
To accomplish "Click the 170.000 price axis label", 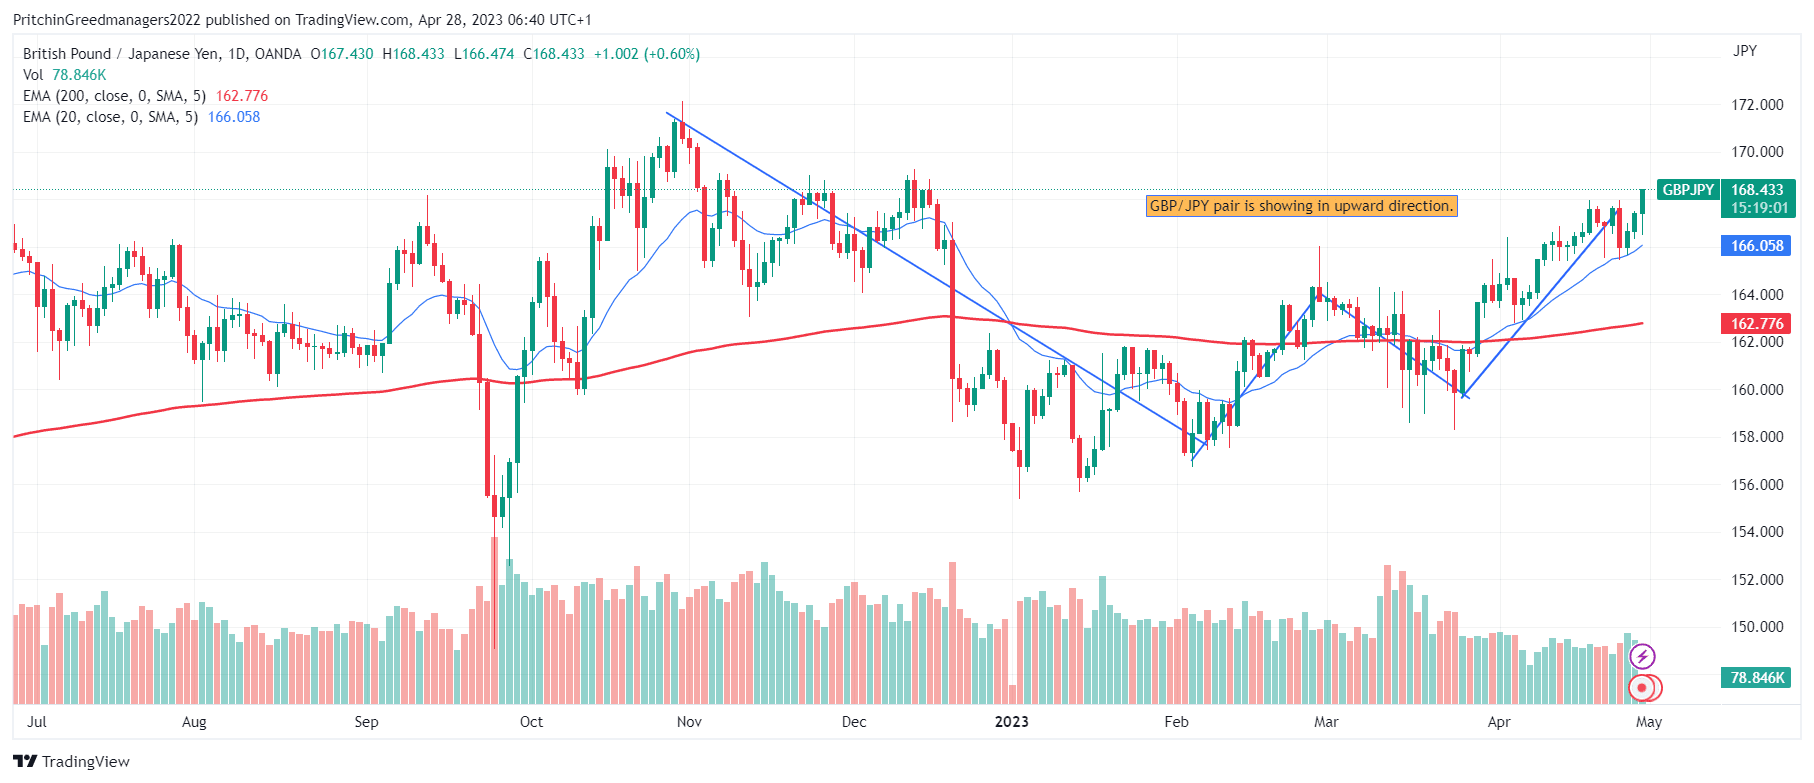I will (x=1757, y=152).
